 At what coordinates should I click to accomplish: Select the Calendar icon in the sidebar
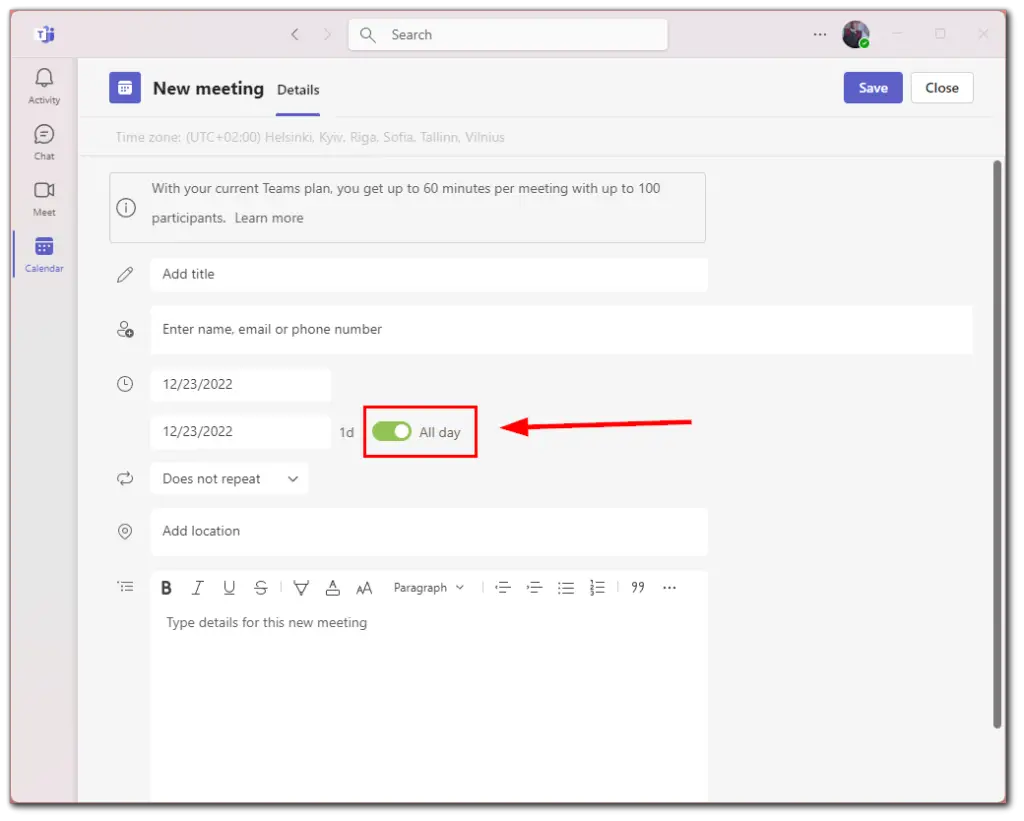coord(43,253)
